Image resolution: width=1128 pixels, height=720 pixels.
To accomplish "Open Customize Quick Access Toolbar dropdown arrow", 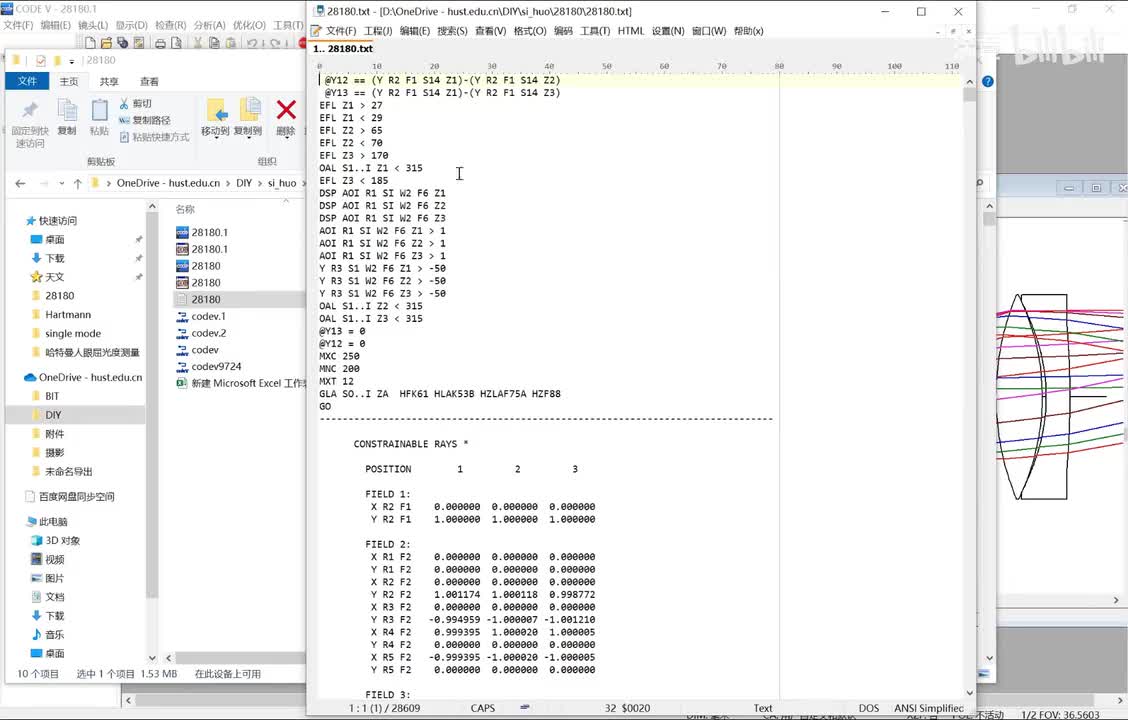I will (71, 61).
